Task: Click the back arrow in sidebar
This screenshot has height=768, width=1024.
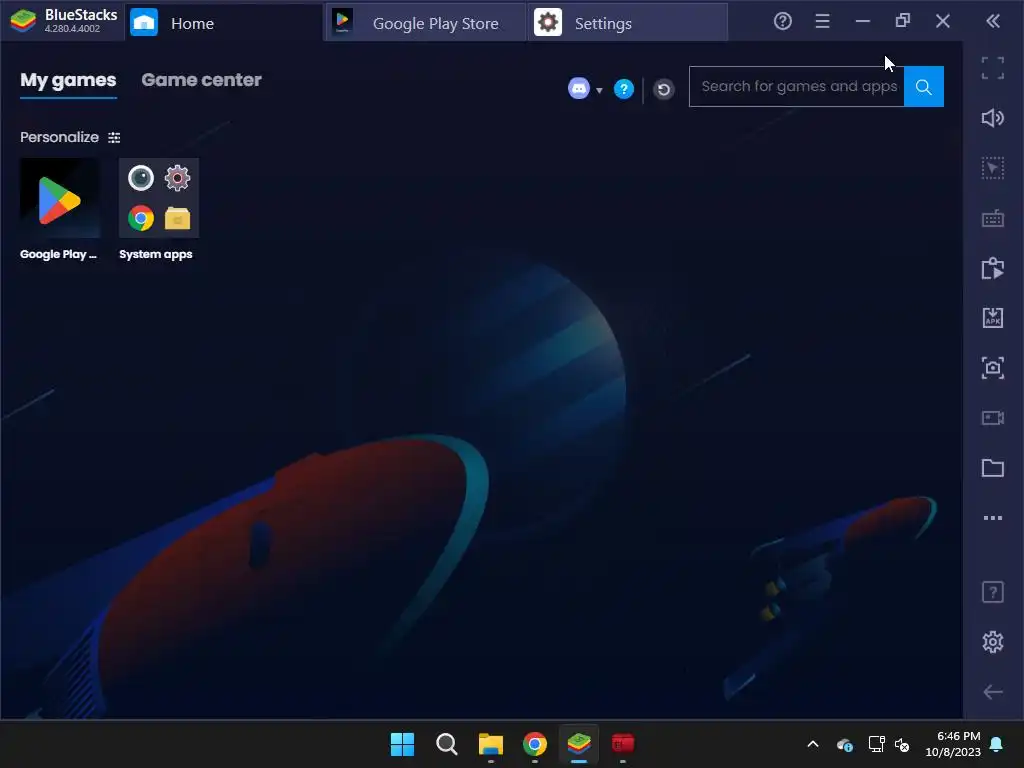Action: click(x=993, y=692)
